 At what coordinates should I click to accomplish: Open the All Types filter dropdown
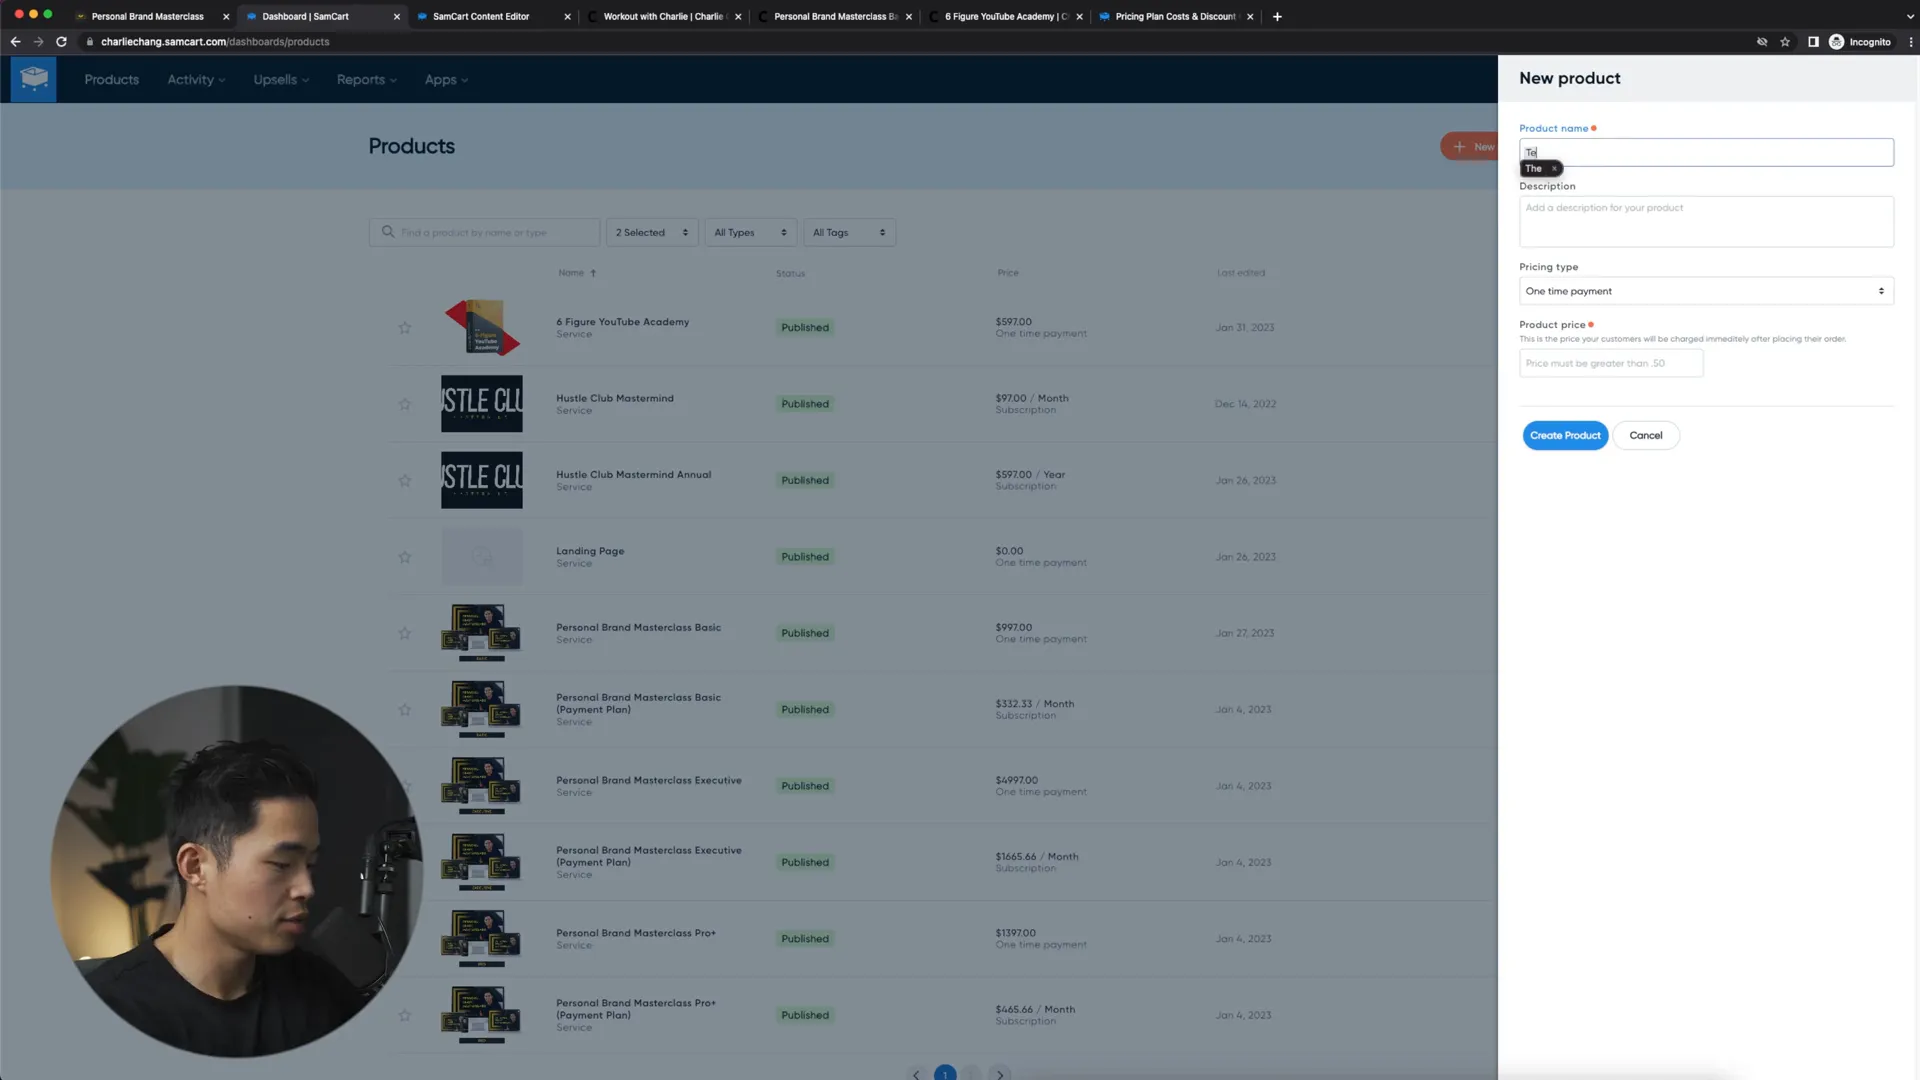tap(751, 233)
